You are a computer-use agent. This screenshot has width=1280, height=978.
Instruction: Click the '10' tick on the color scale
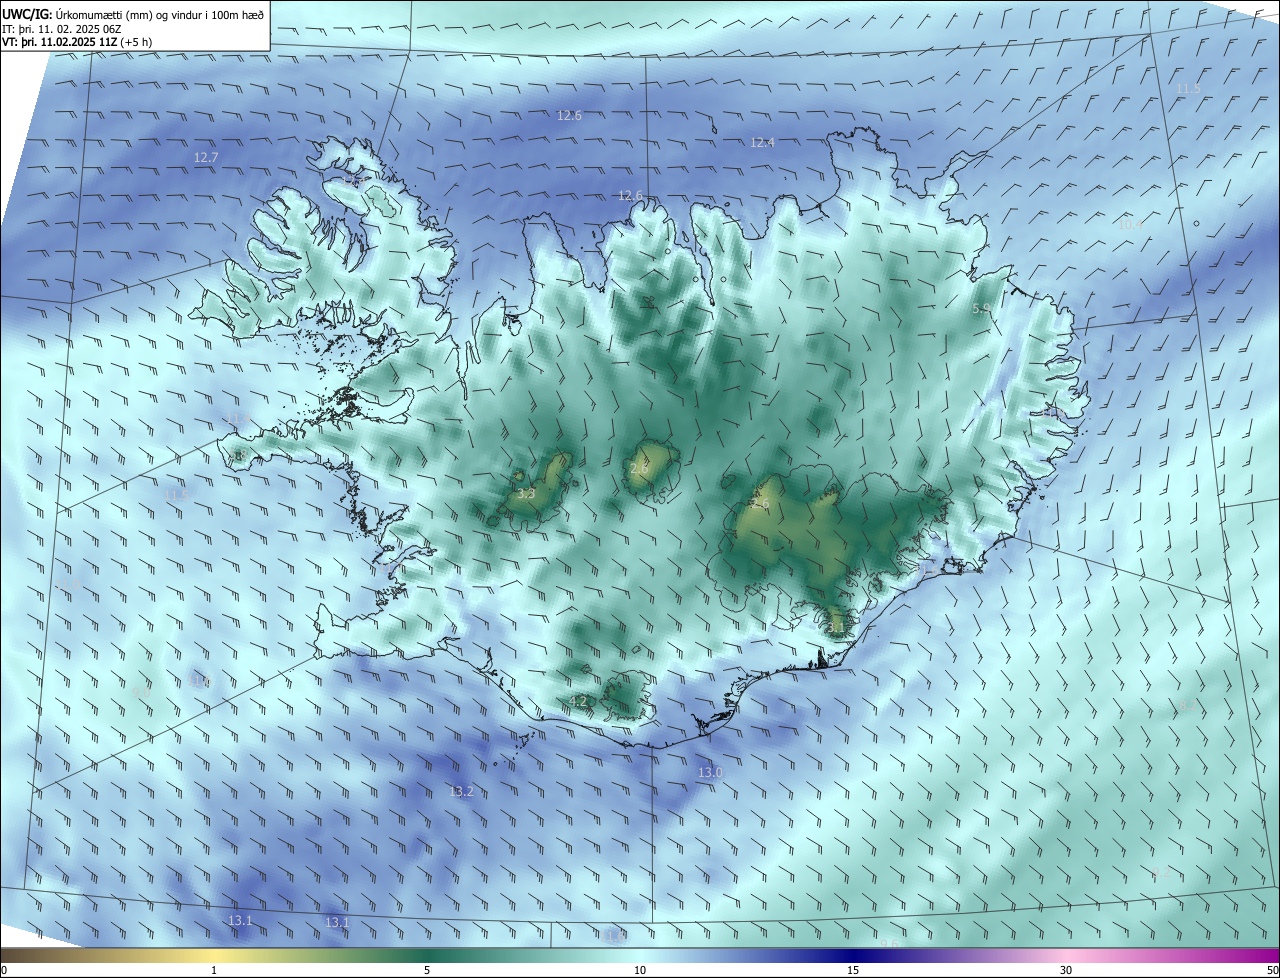click(640, 970)
